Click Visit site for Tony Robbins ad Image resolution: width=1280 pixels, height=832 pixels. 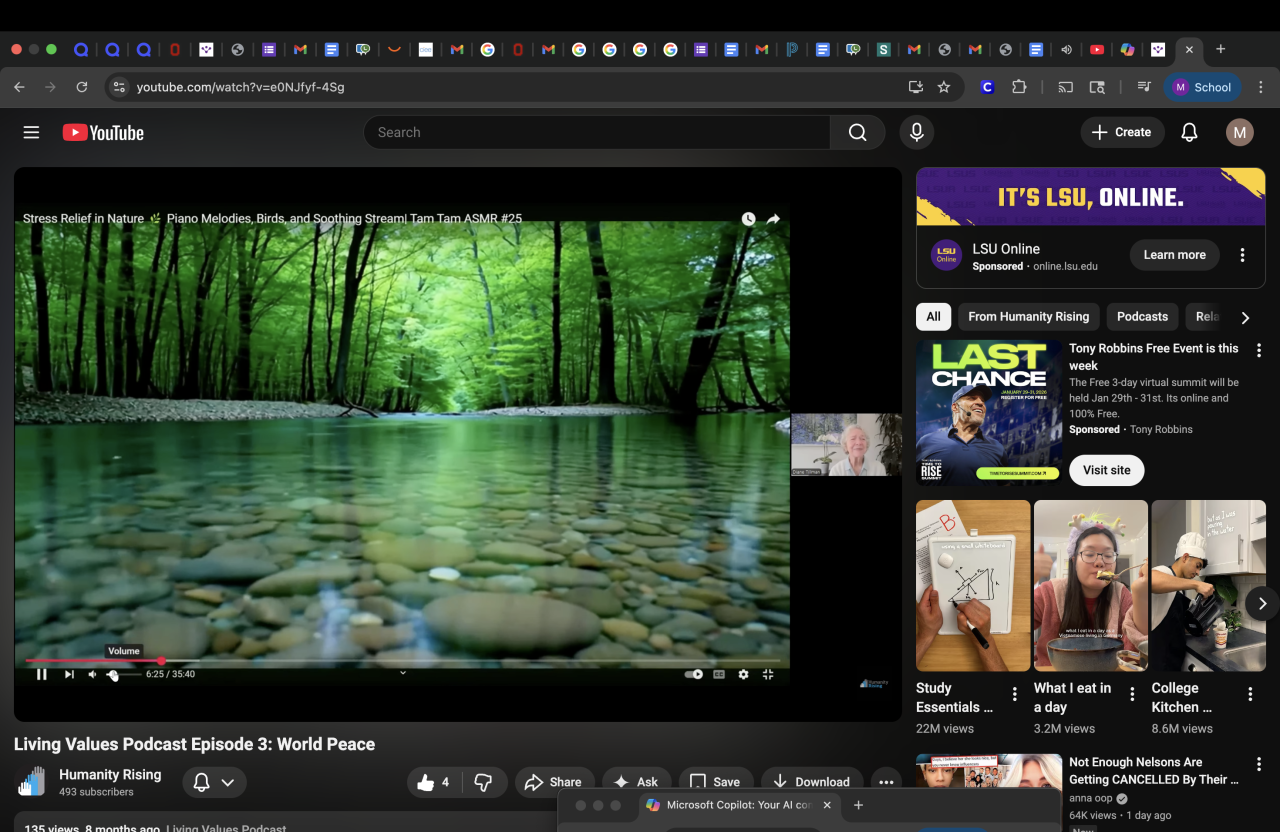click(x=1106, y=470)
